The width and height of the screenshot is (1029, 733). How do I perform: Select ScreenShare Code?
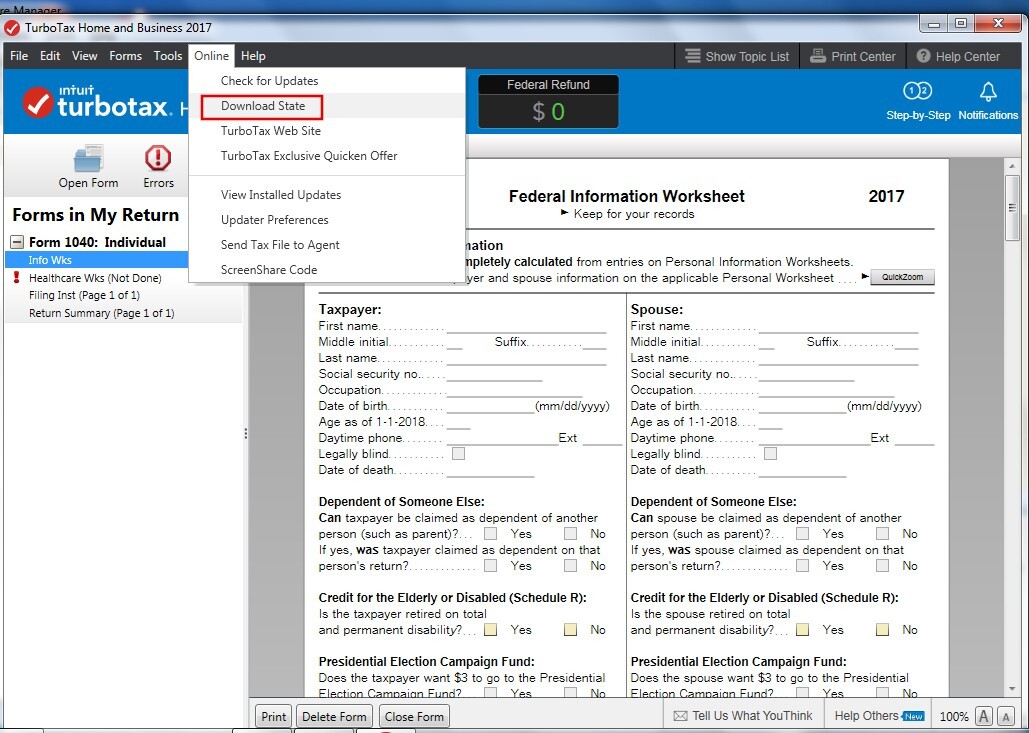[327, 269]
